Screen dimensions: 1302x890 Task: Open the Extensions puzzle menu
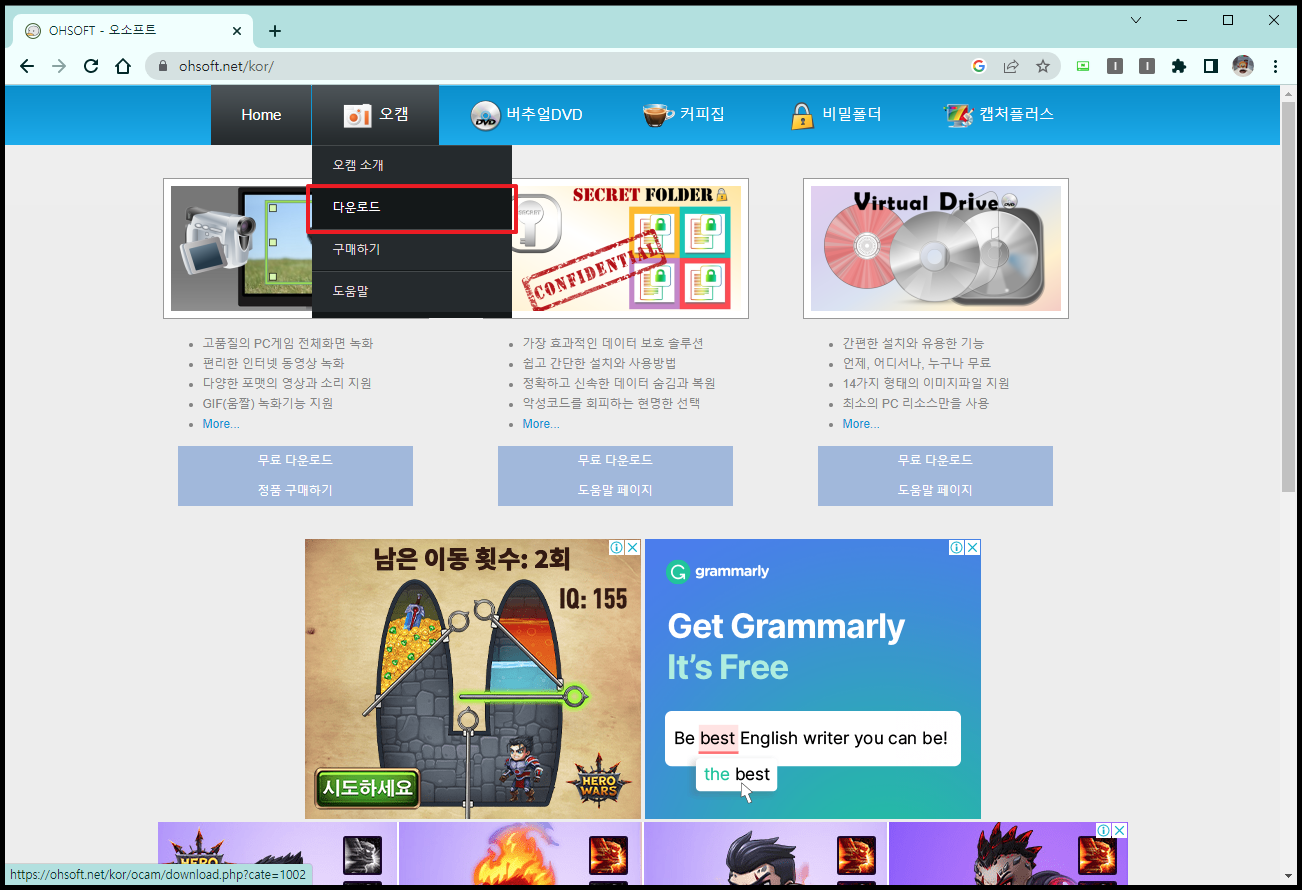(1179, 66)
